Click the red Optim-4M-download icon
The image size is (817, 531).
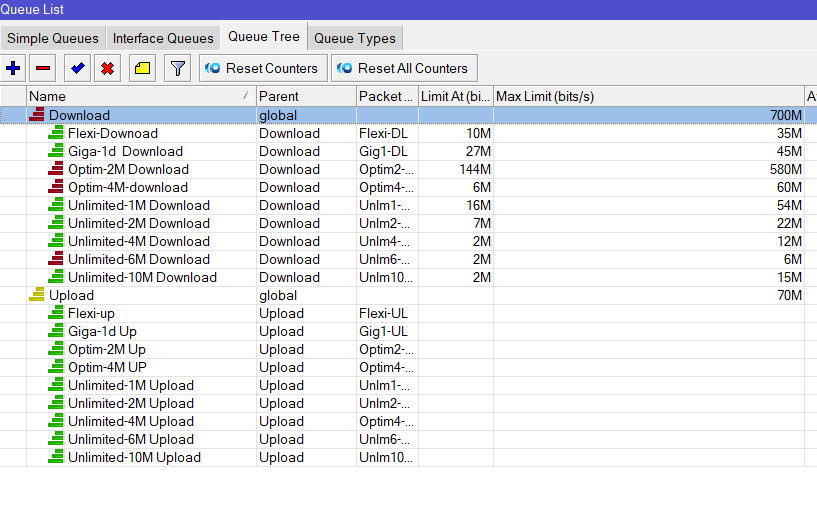click(x=56, y=187)
